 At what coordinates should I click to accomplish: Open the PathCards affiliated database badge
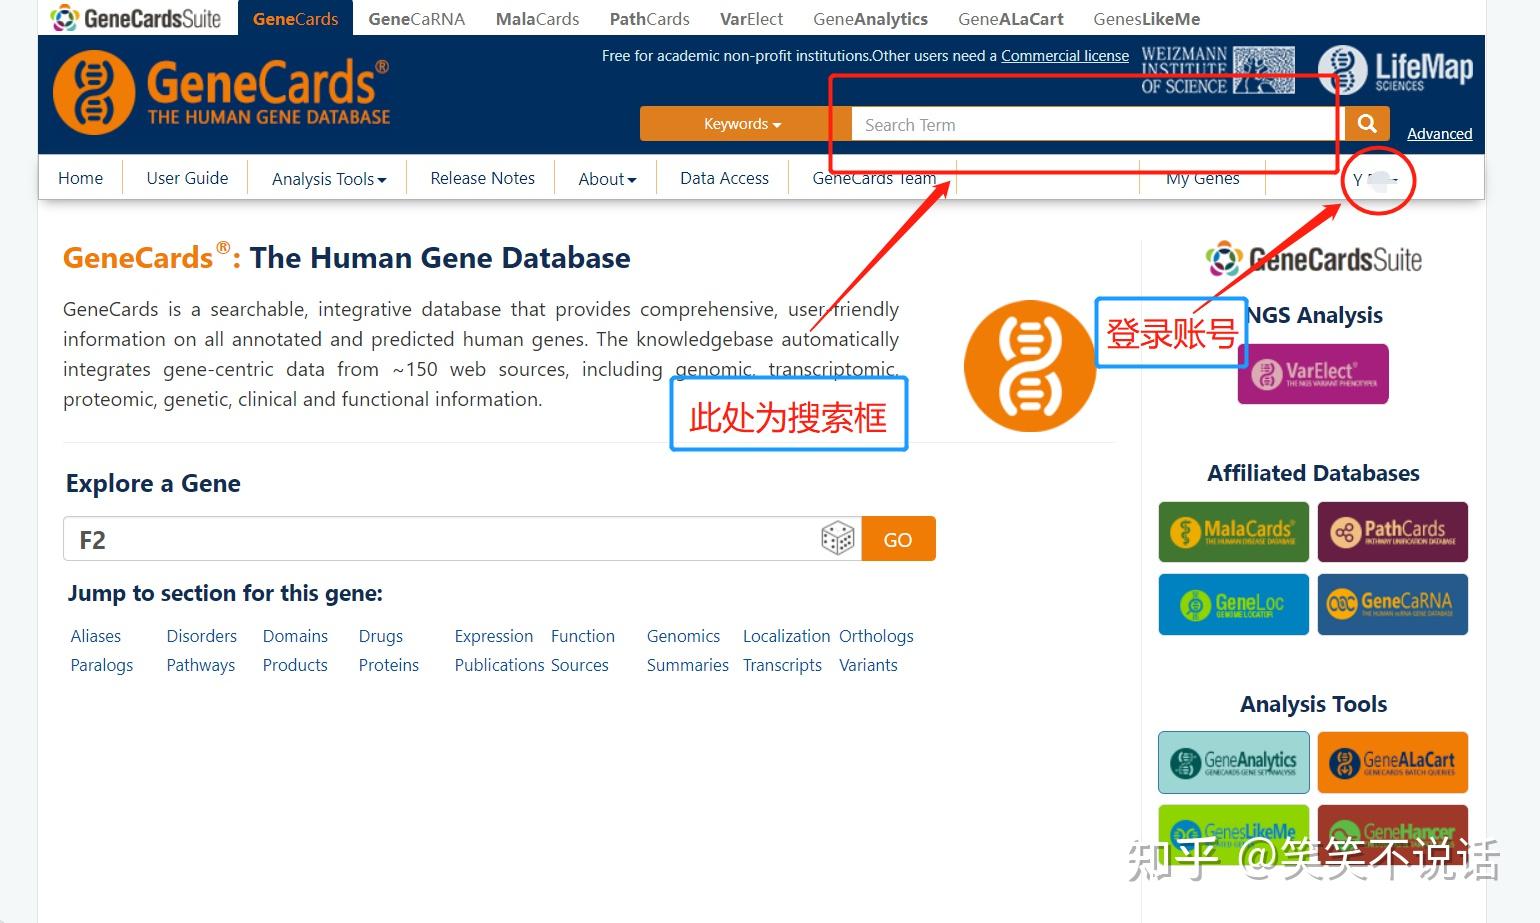(1392, 531)
